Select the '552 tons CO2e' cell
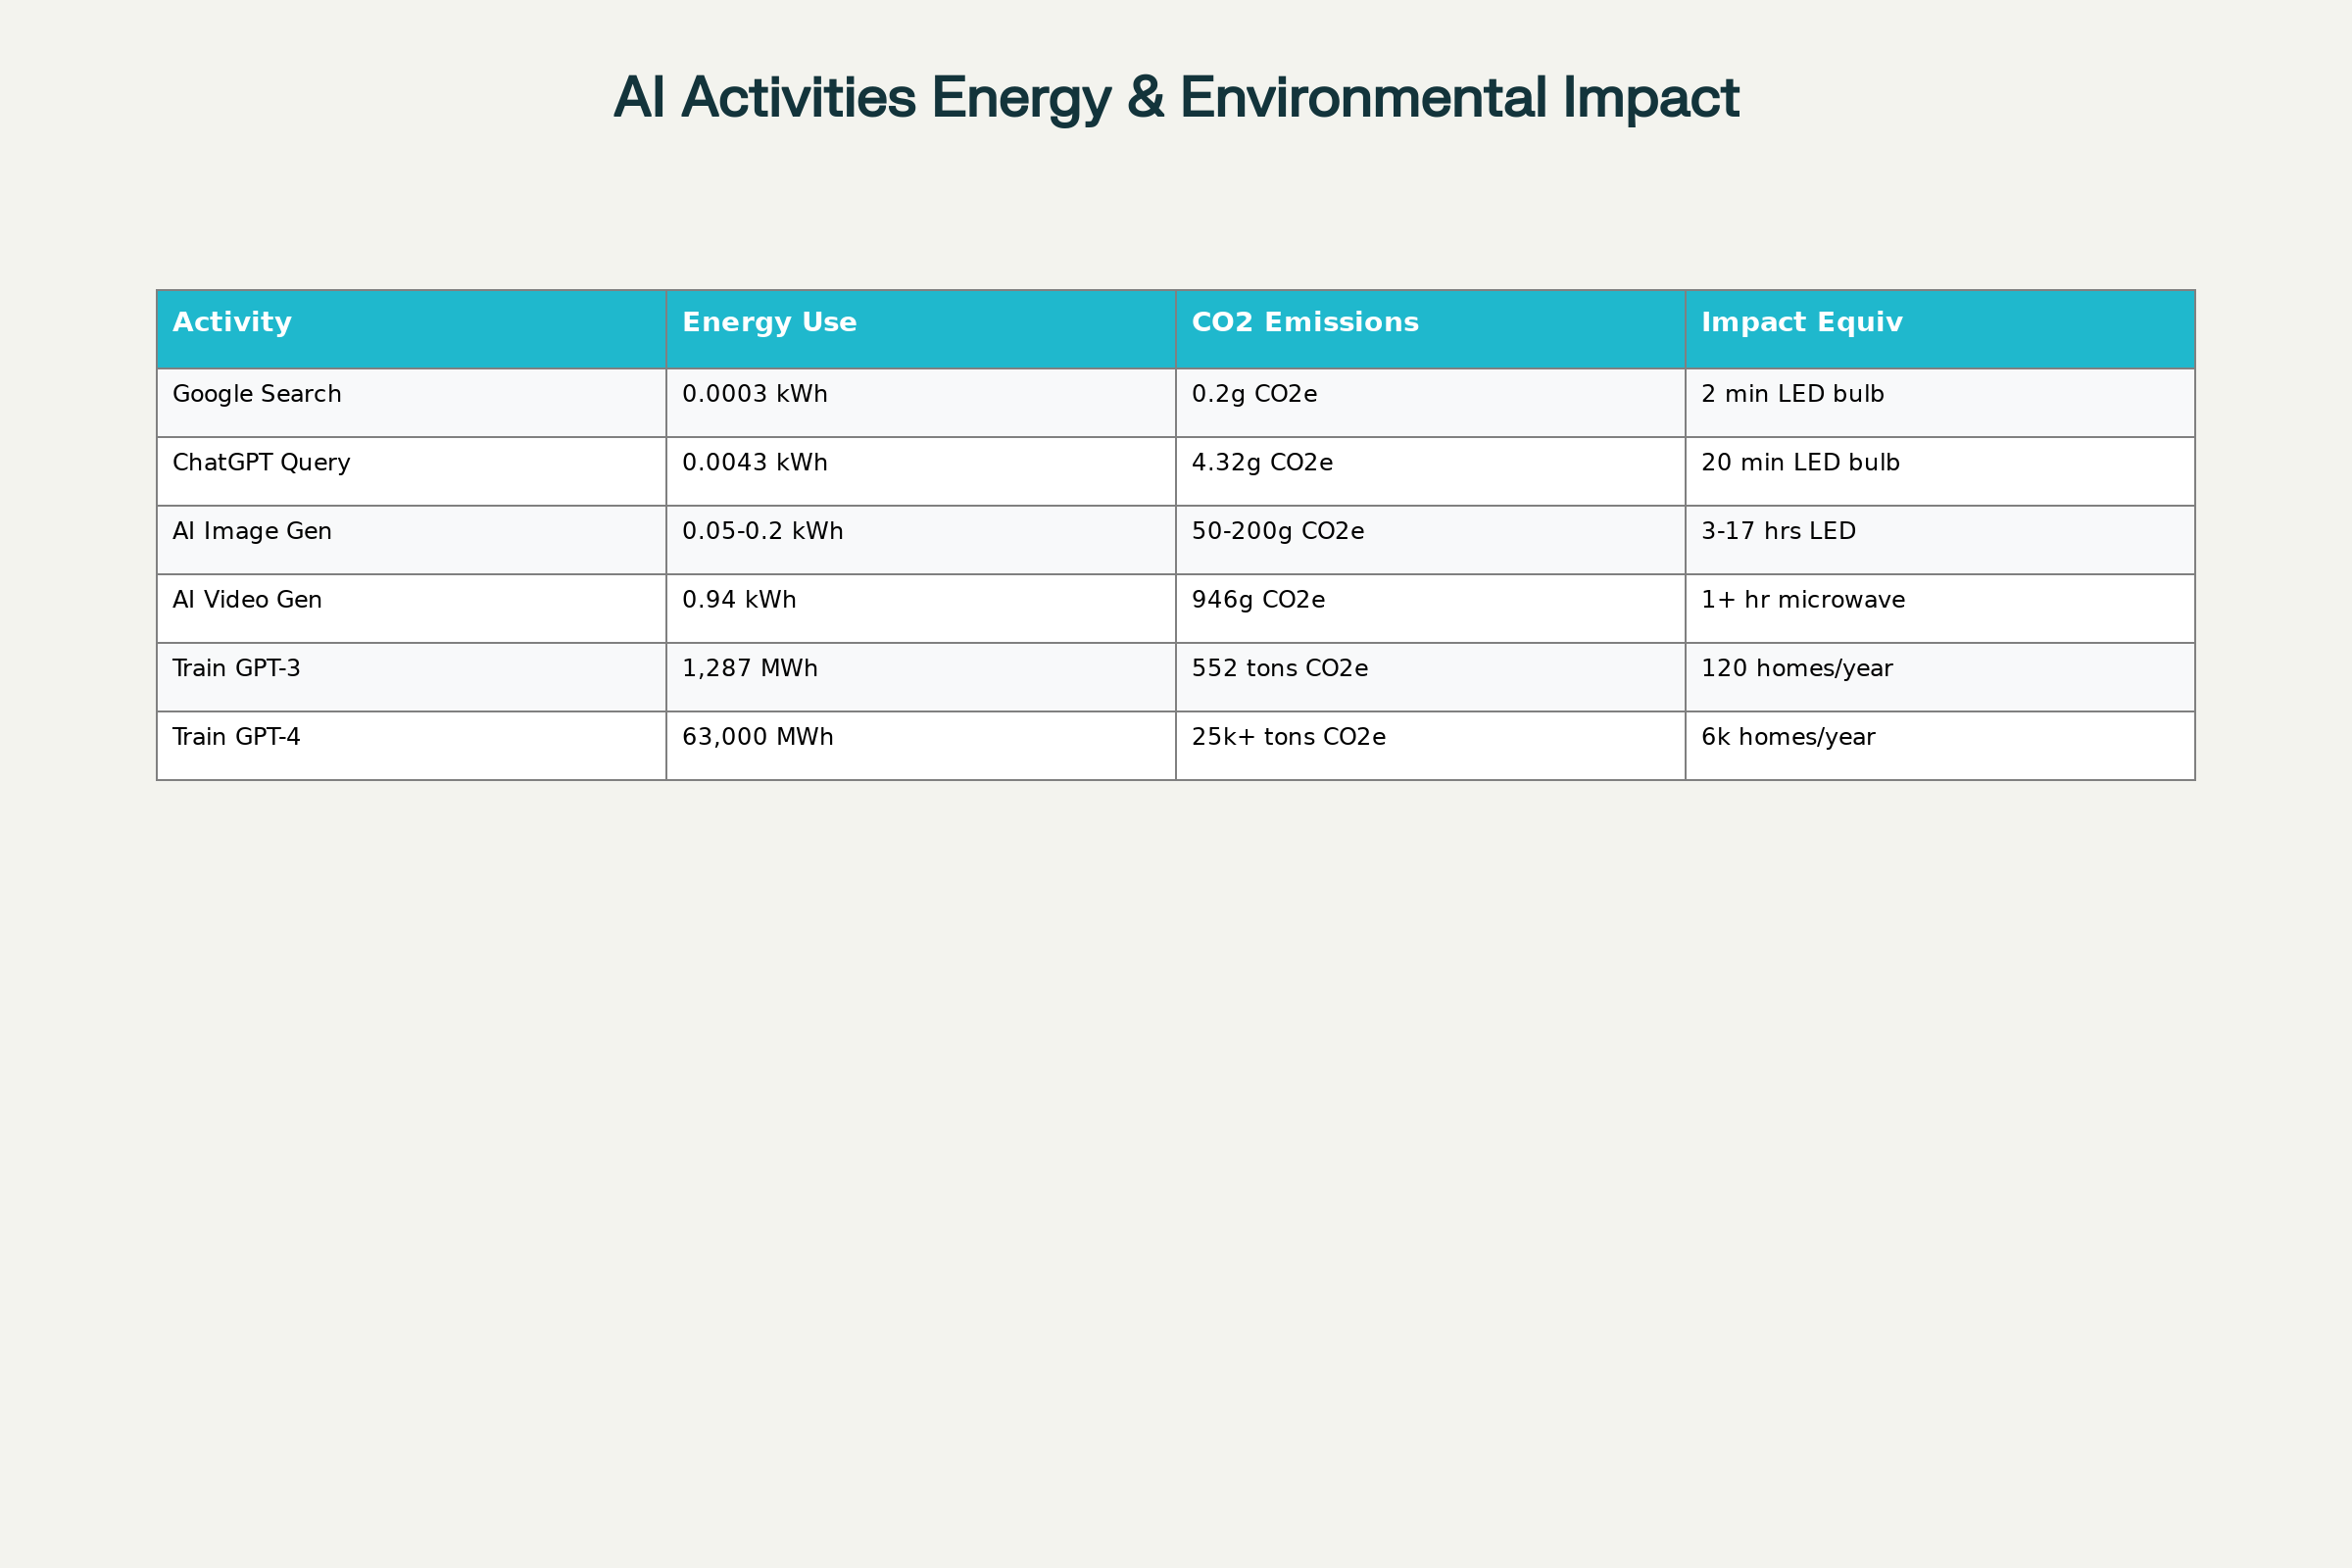This screenshot has height=1568, width=2352. tap(1279, 669)
